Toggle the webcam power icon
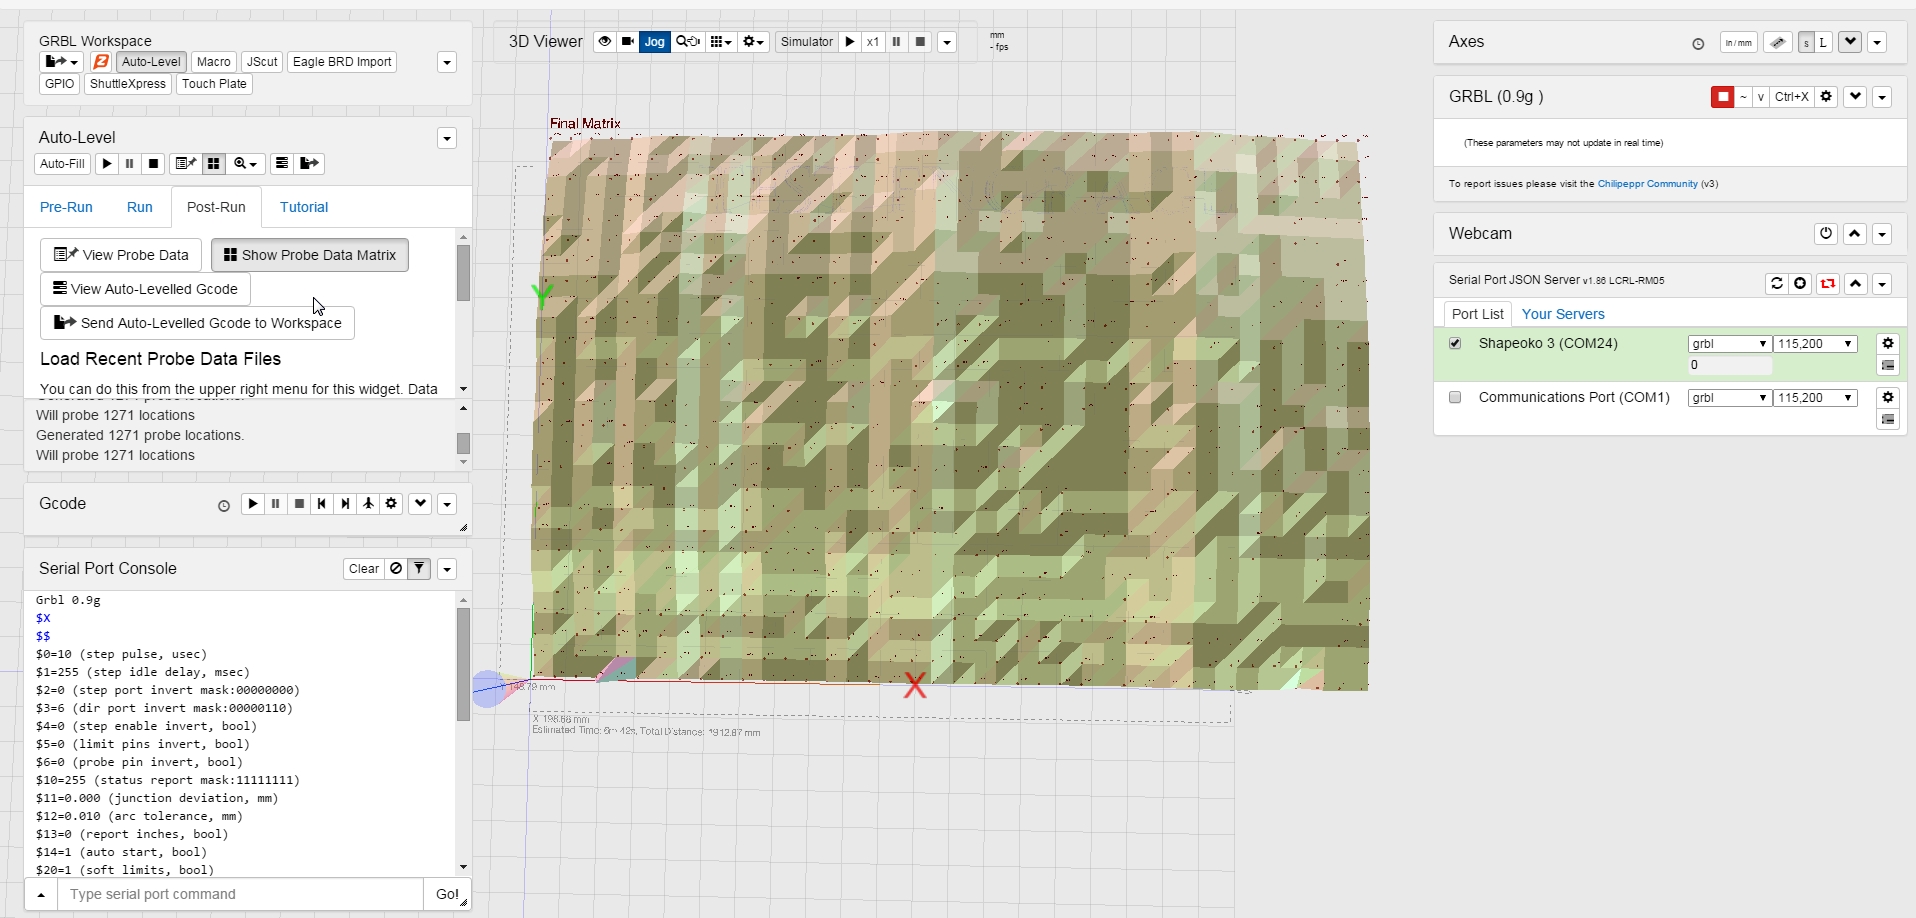Image resolution: width=1916 pixels, height=918 pixels. coord(1826,233)
